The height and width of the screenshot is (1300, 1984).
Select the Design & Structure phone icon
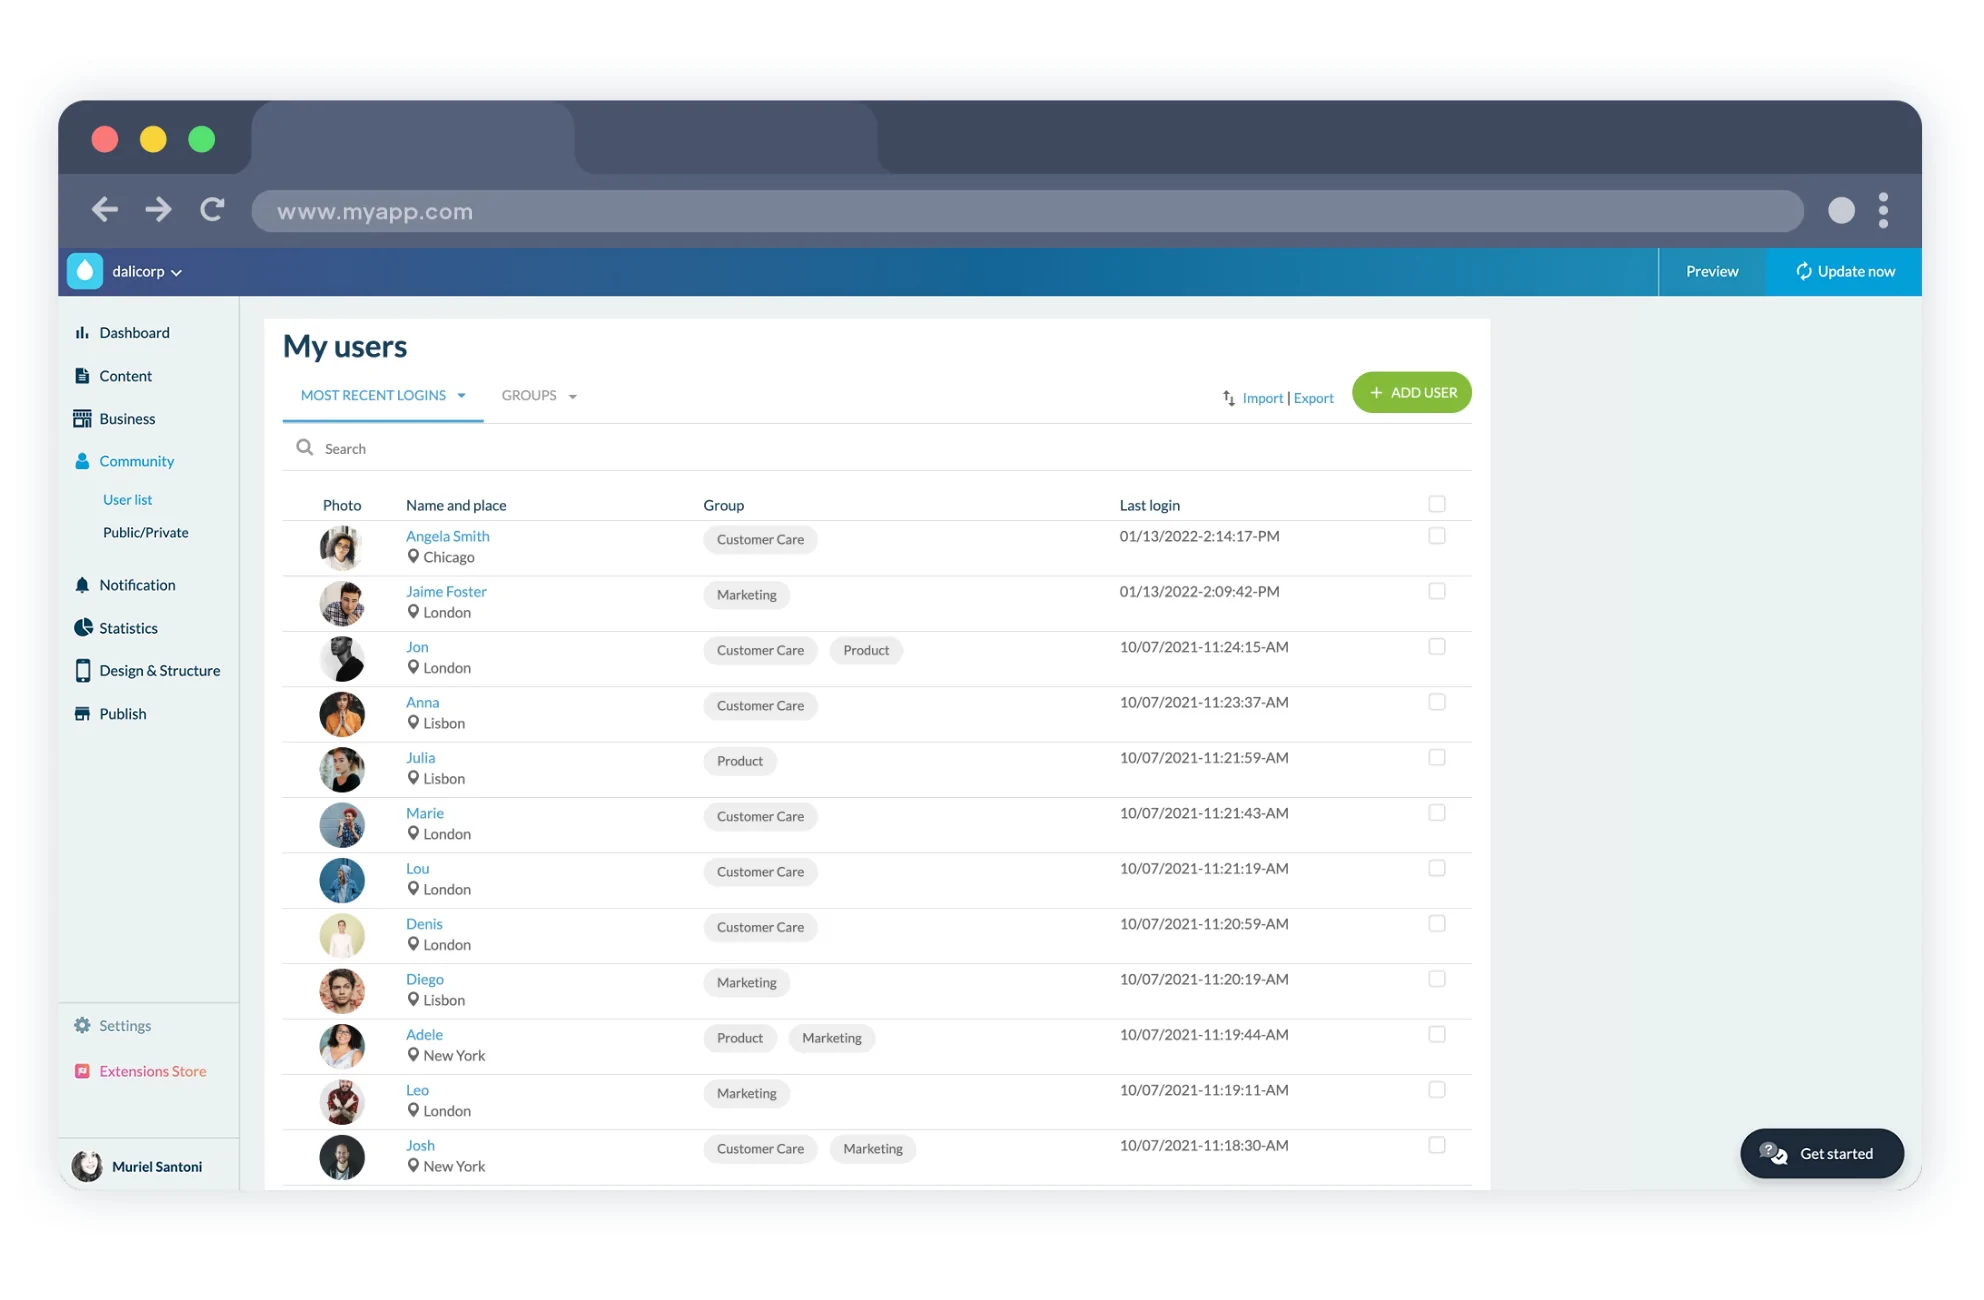tap(83, 670)
